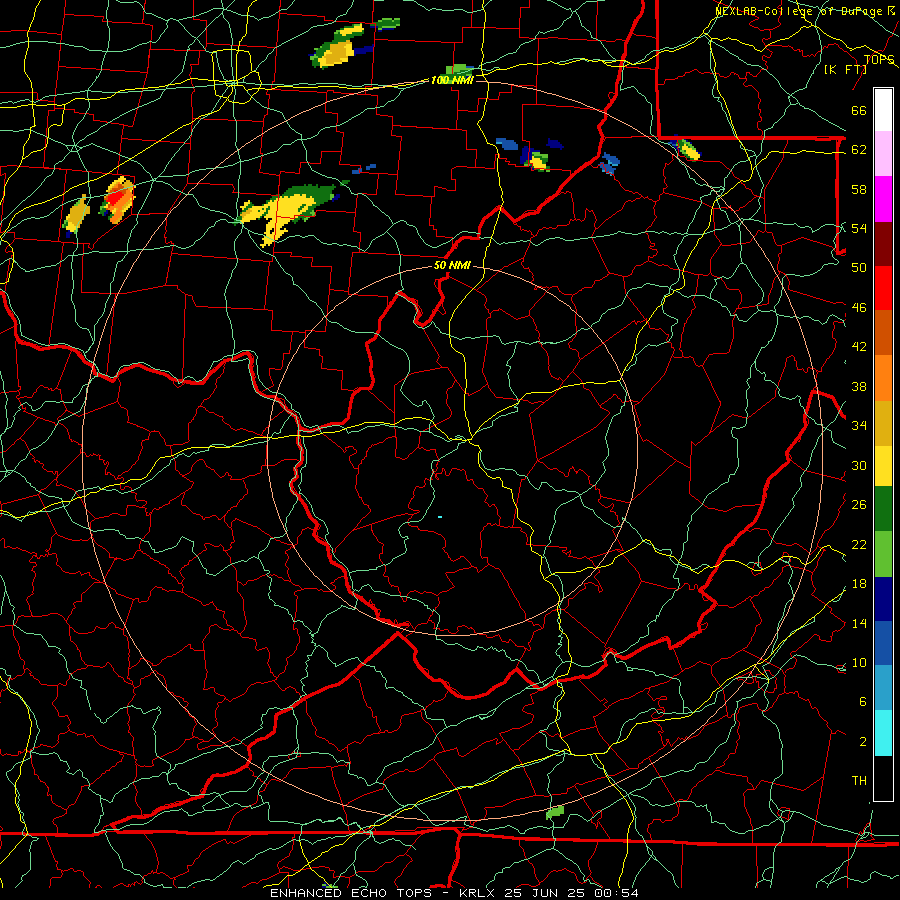Click the "100 NMI" range ring label

click(452, 80)
